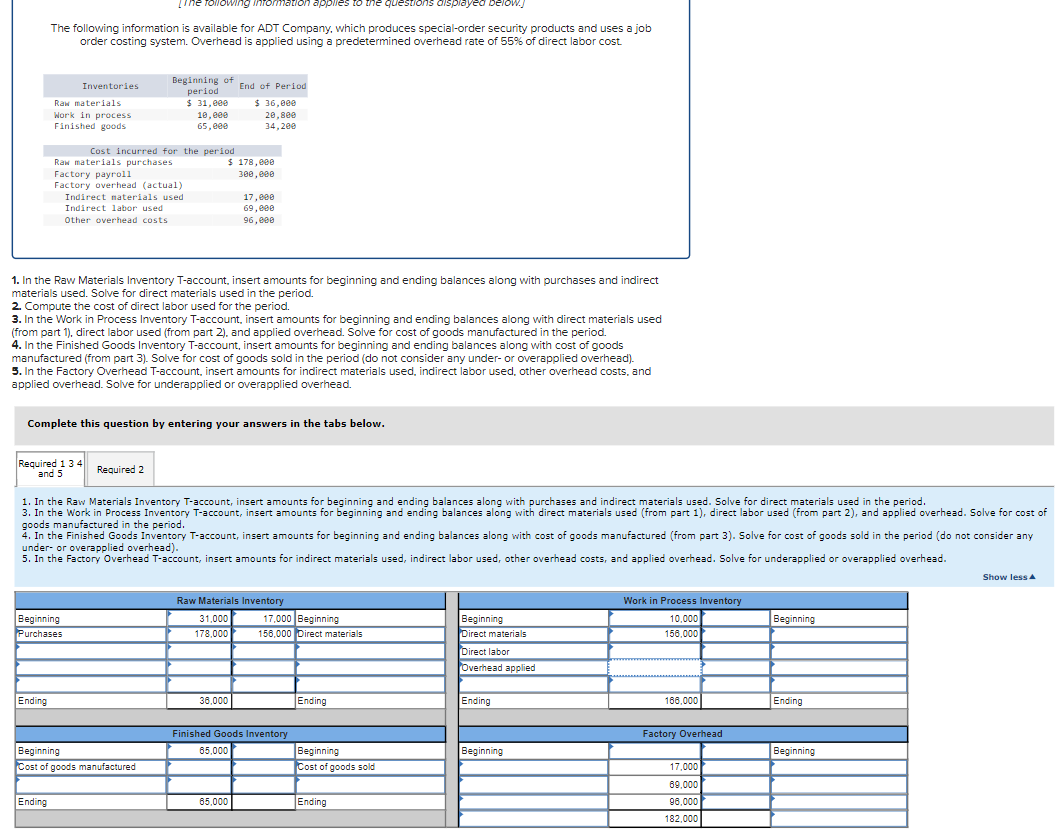Edit the 96,000 Factory Overhead debit field

point(655,802)
